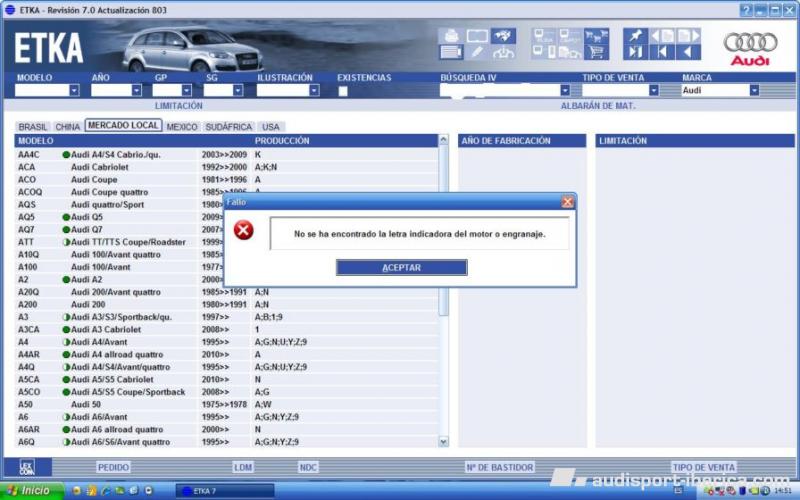Select the Audi A3 Cabriolet row

point(227,330)
